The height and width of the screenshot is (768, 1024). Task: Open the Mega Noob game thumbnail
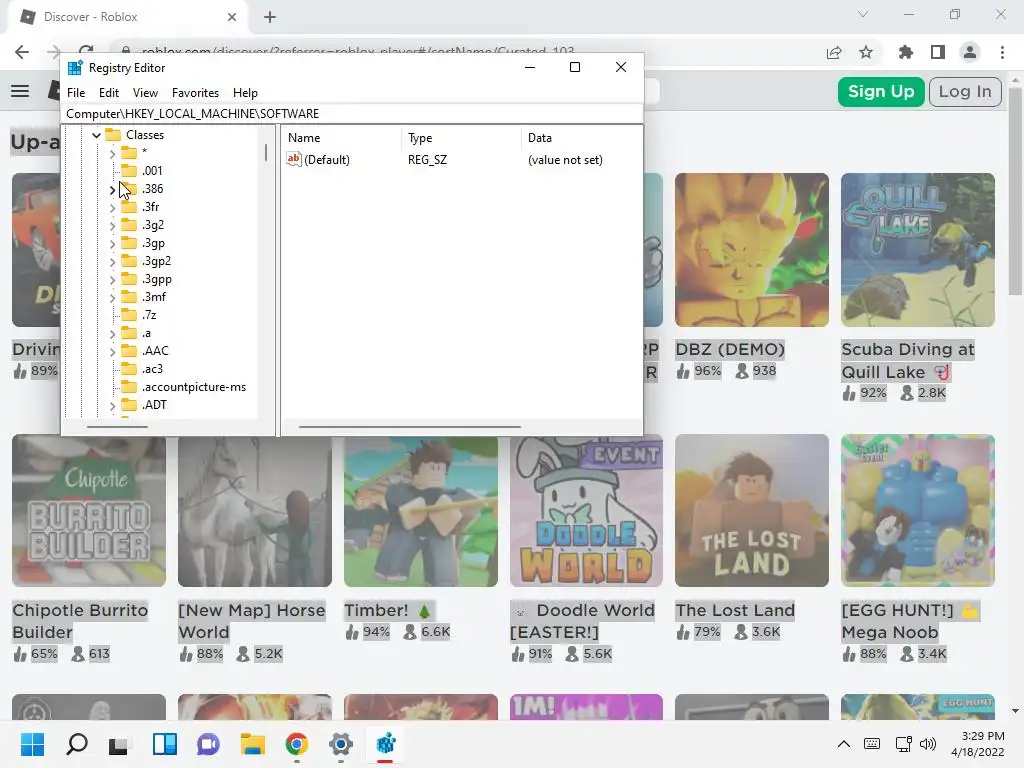918,511
